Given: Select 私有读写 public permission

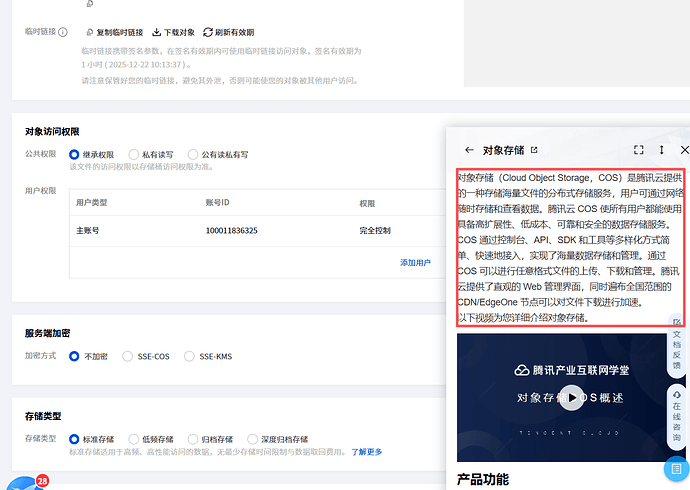Looking at the screenshot, I should 133,154.
